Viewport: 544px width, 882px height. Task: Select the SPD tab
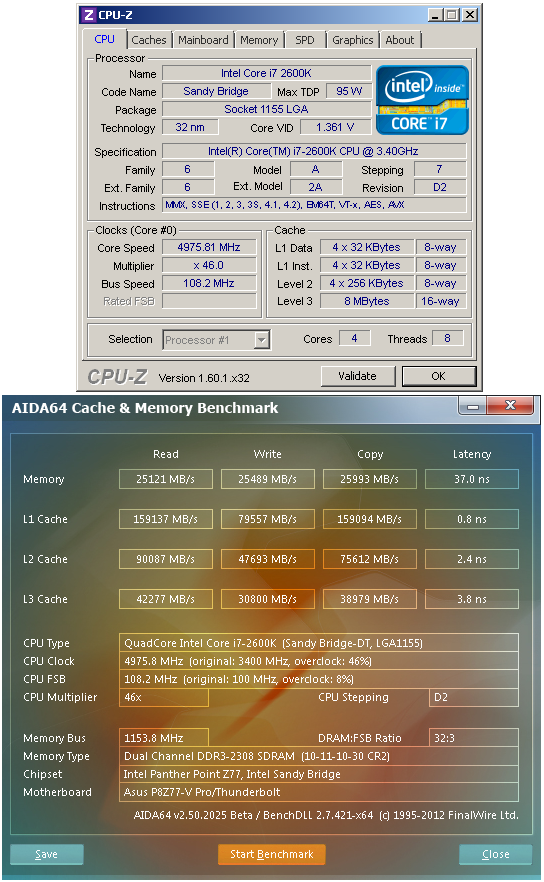click(305, 40)
